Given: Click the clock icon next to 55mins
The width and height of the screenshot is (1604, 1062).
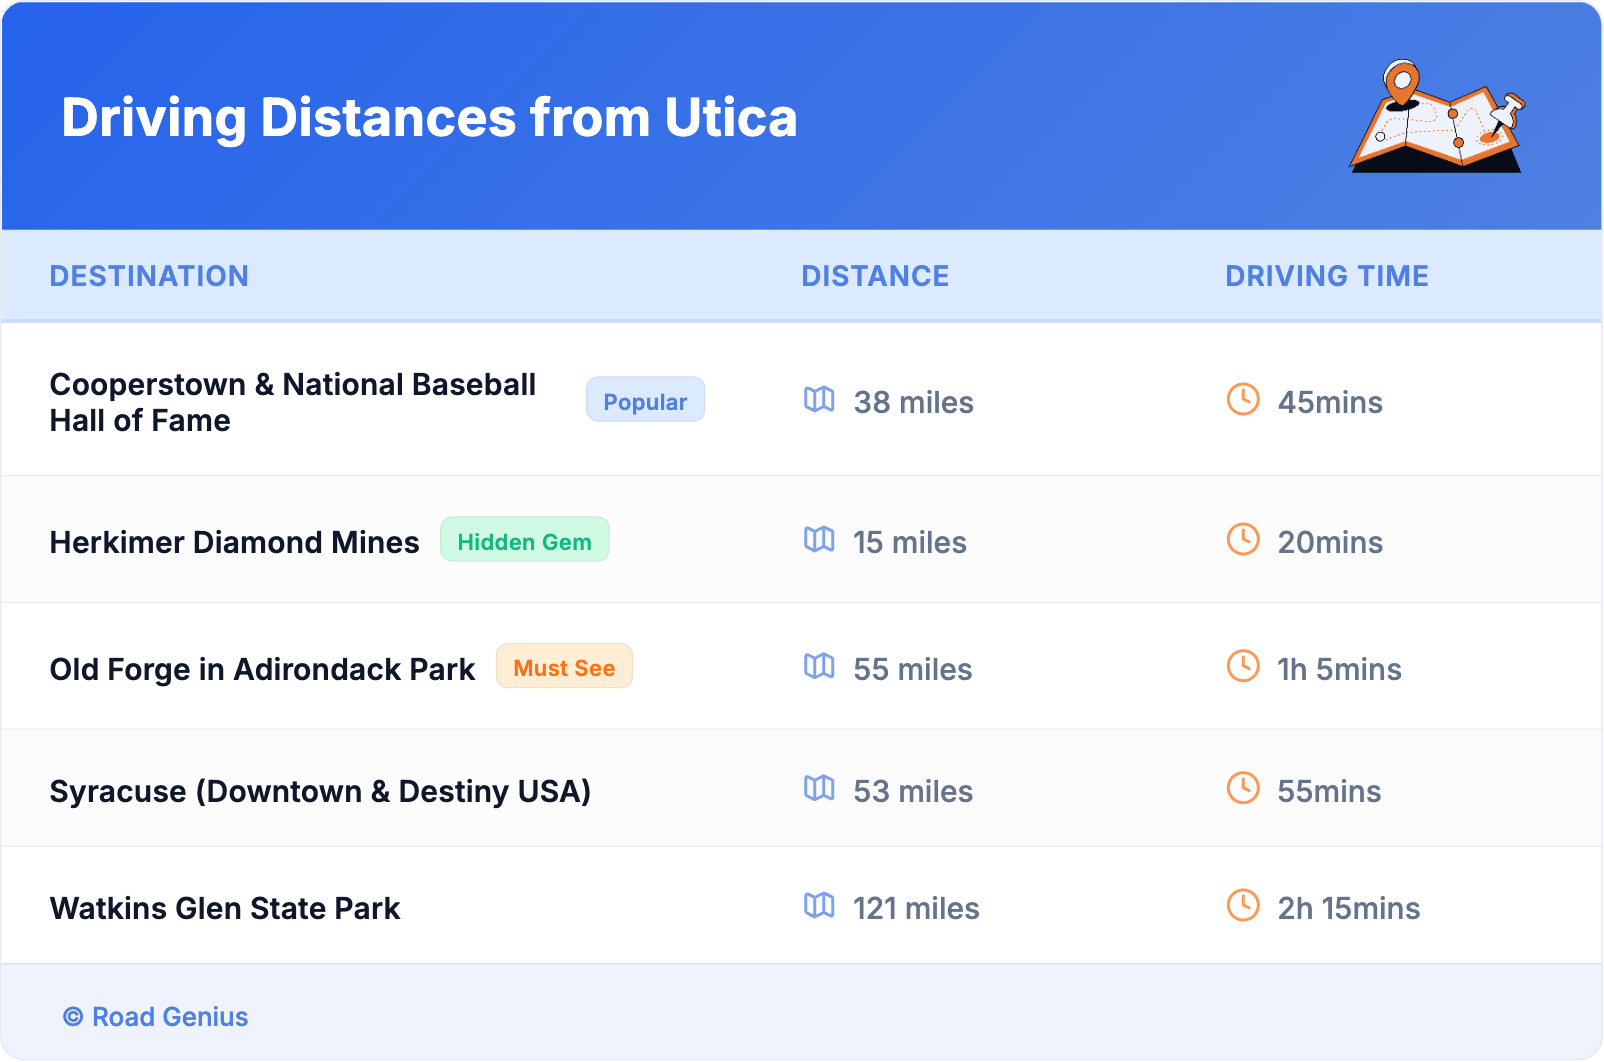Looking at the screenshot, I should pos(1243,789).
